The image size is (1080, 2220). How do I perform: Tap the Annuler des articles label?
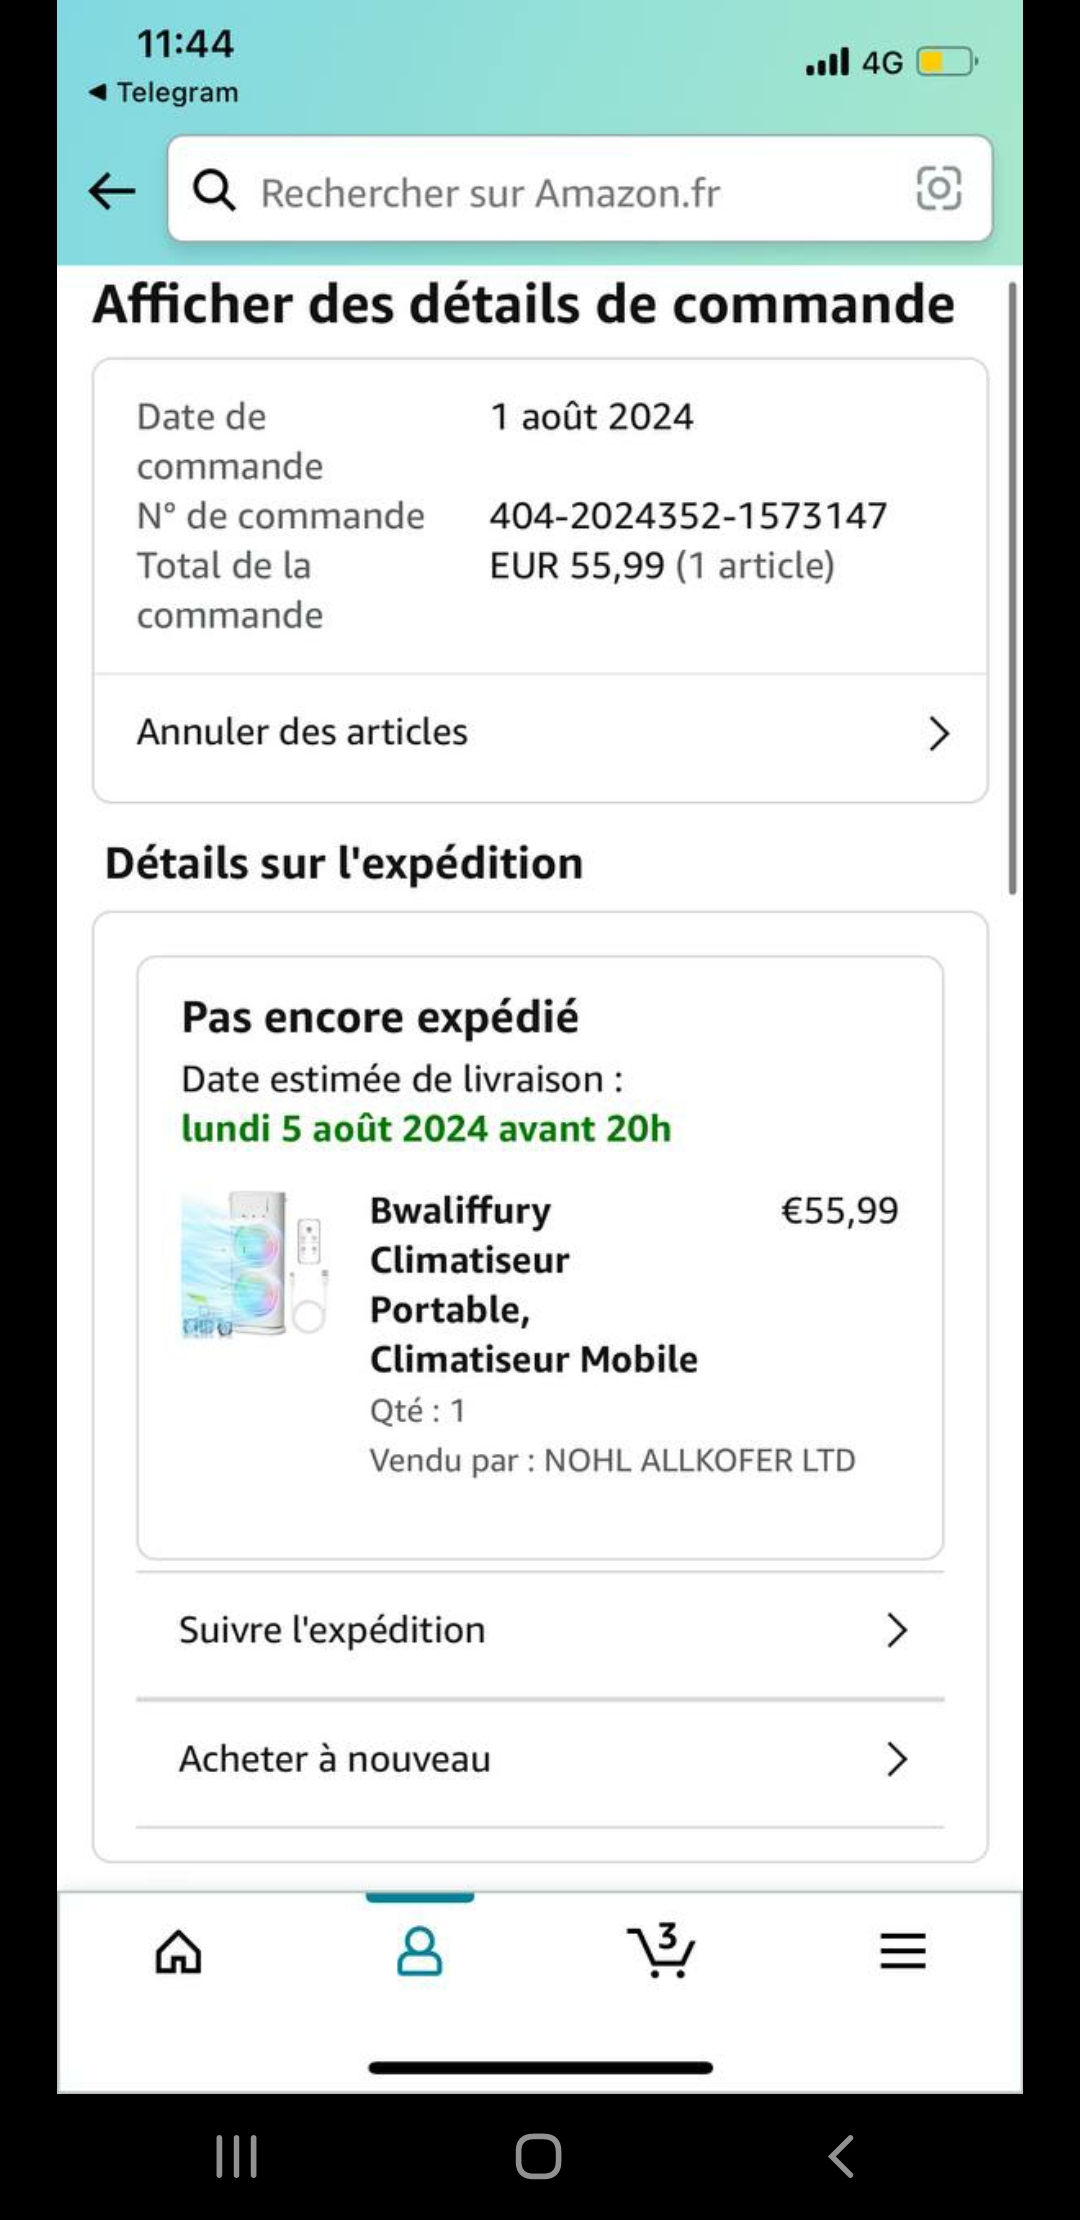point(302,732)
